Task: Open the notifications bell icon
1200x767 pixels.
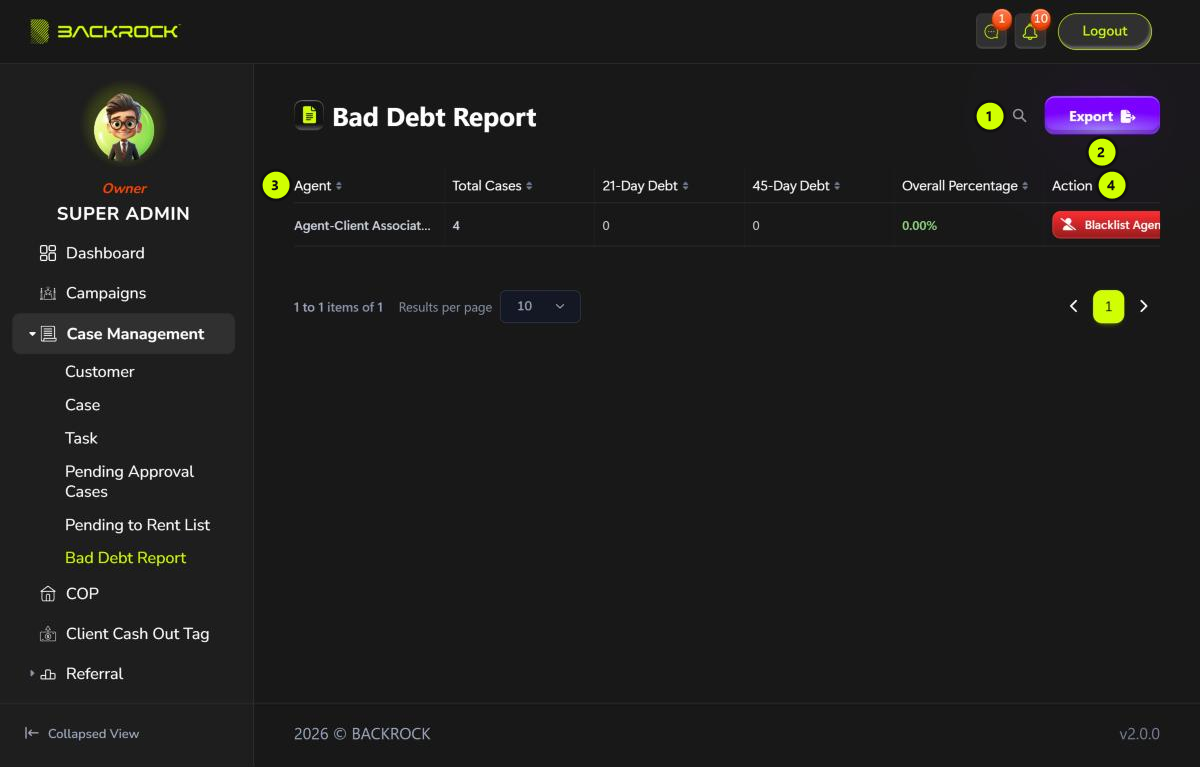Action: pos(1030,32)
